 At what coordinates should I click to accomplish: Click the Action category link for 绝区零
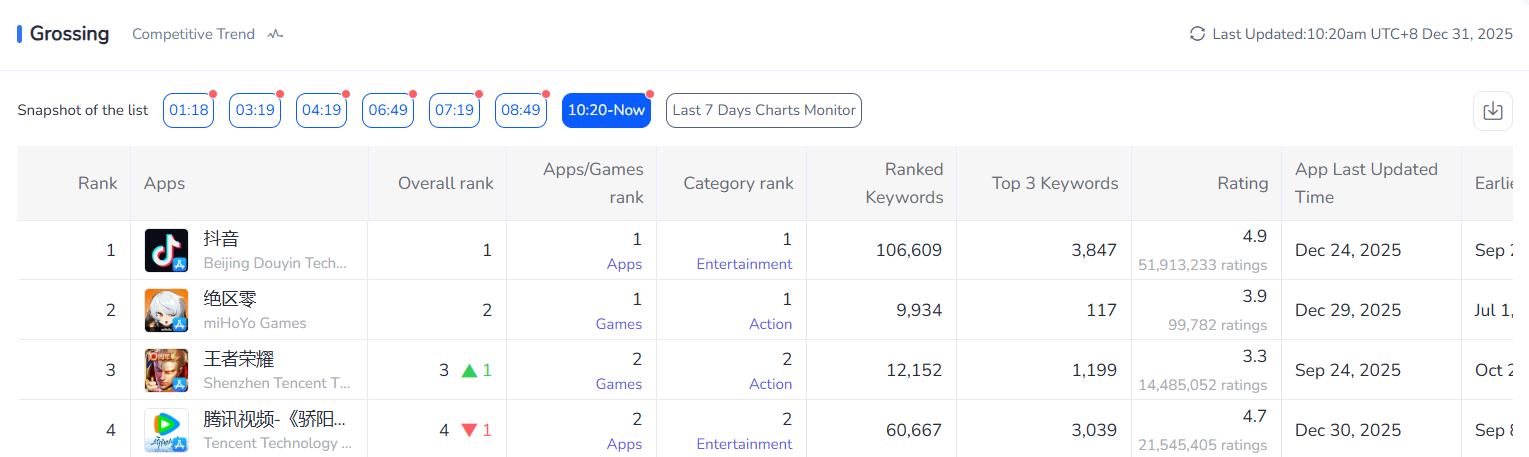(770, 324)
